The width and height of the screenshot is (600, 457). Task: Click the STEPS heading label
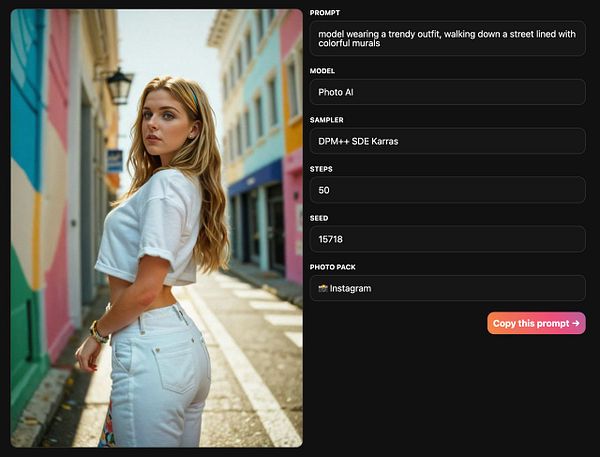(321, 169)
